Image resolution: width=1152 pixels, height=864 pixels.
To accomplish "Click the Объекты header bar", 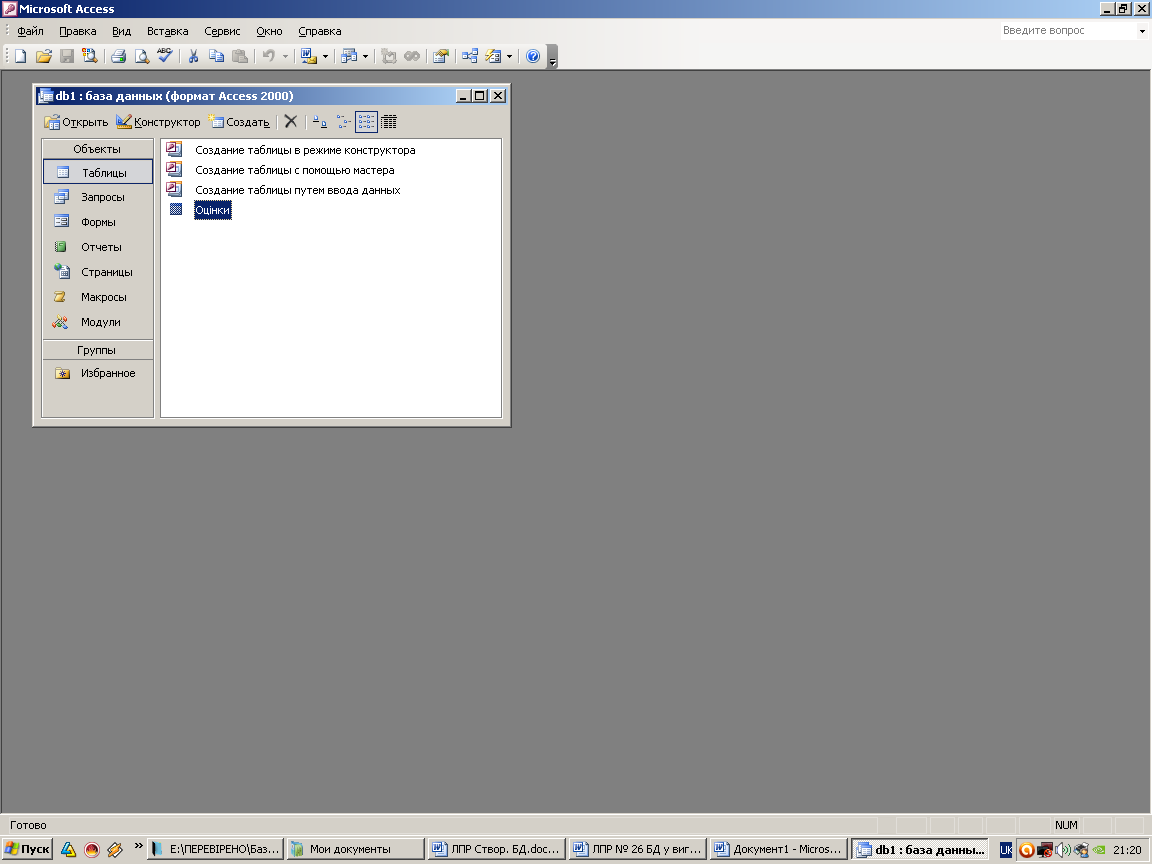I will point(97,148).
